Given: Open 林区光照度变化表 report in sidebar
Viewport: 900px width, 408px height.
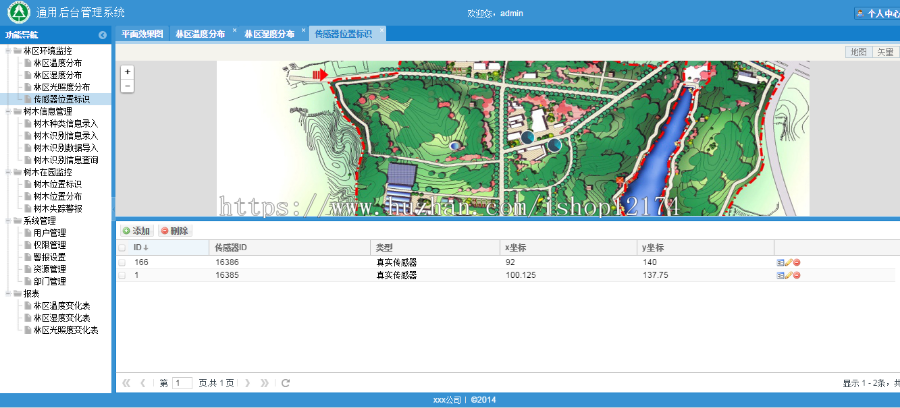Looking at the screenshot, I should (x=65, y=330).
